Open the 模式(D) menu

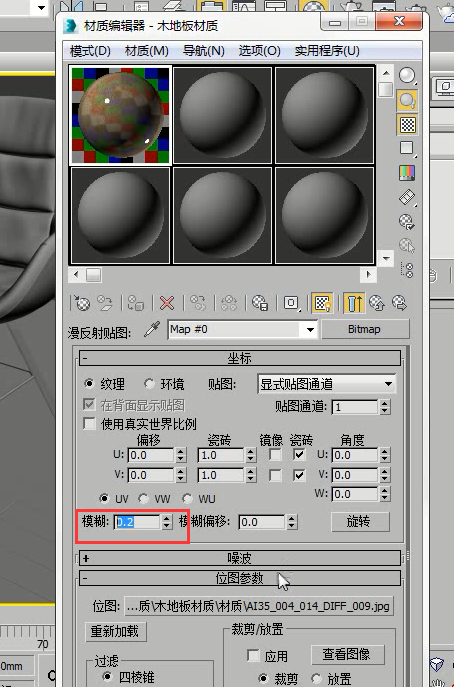[x=90, y=51]
